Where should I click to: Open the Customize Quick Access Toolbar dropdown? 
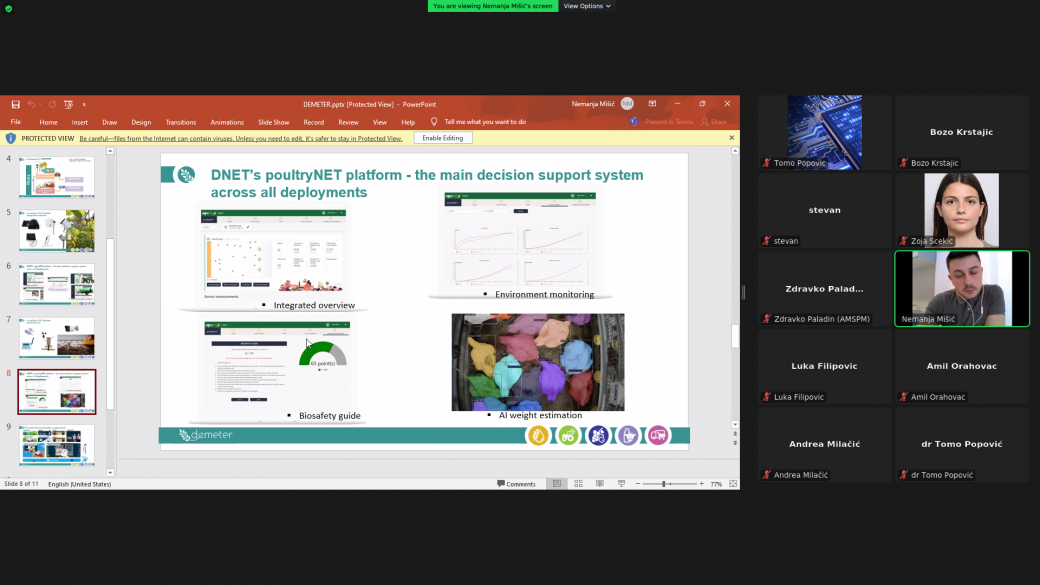[84, 104]
